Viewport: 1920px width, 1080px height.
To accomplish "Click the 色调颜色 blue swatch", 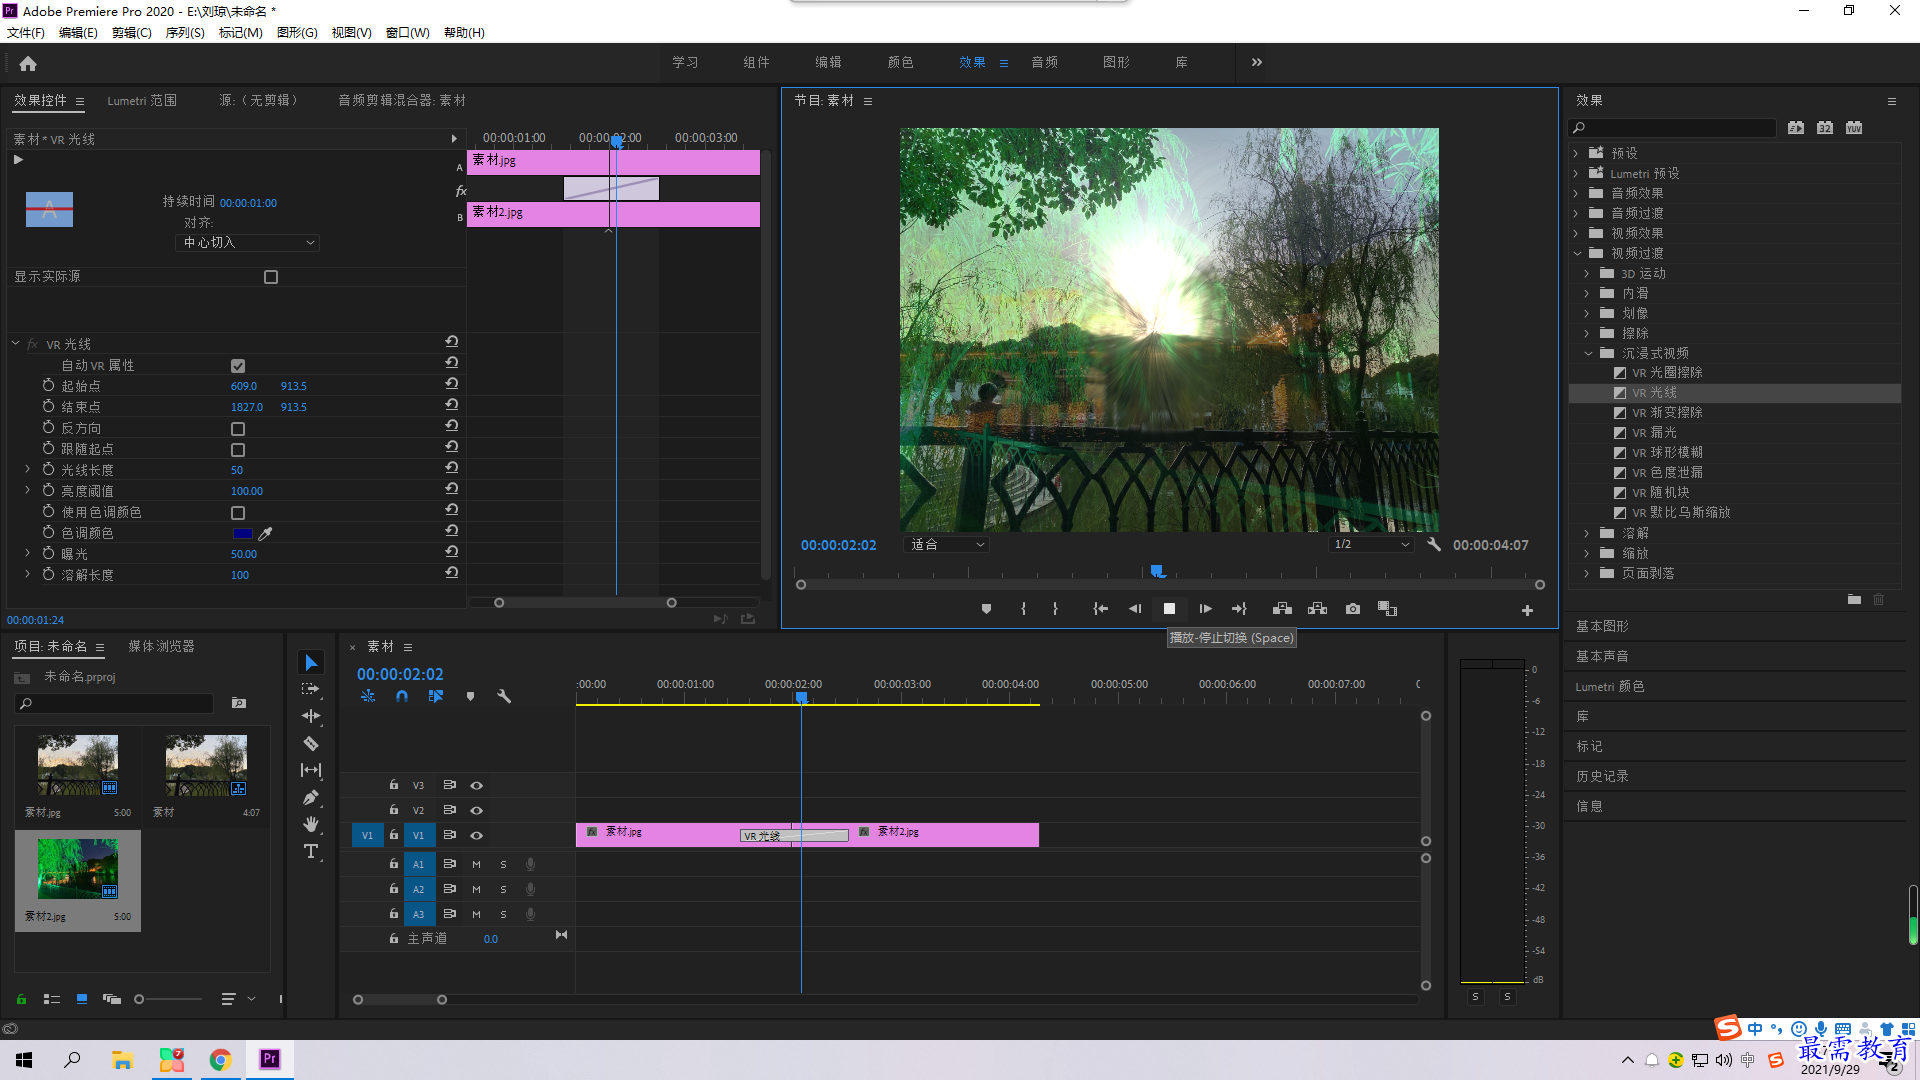I will 242,534.
